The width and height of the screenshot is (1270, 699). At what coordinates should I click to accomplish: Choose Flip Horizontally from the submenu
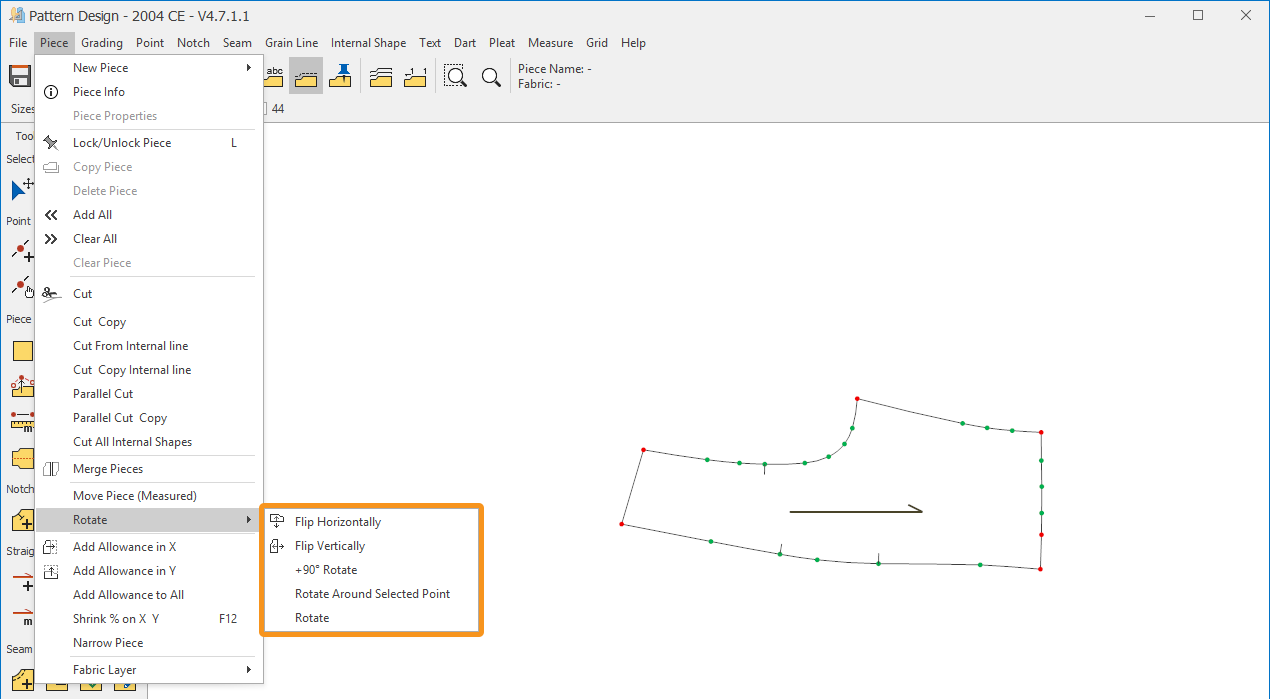[x=337, y=522]
